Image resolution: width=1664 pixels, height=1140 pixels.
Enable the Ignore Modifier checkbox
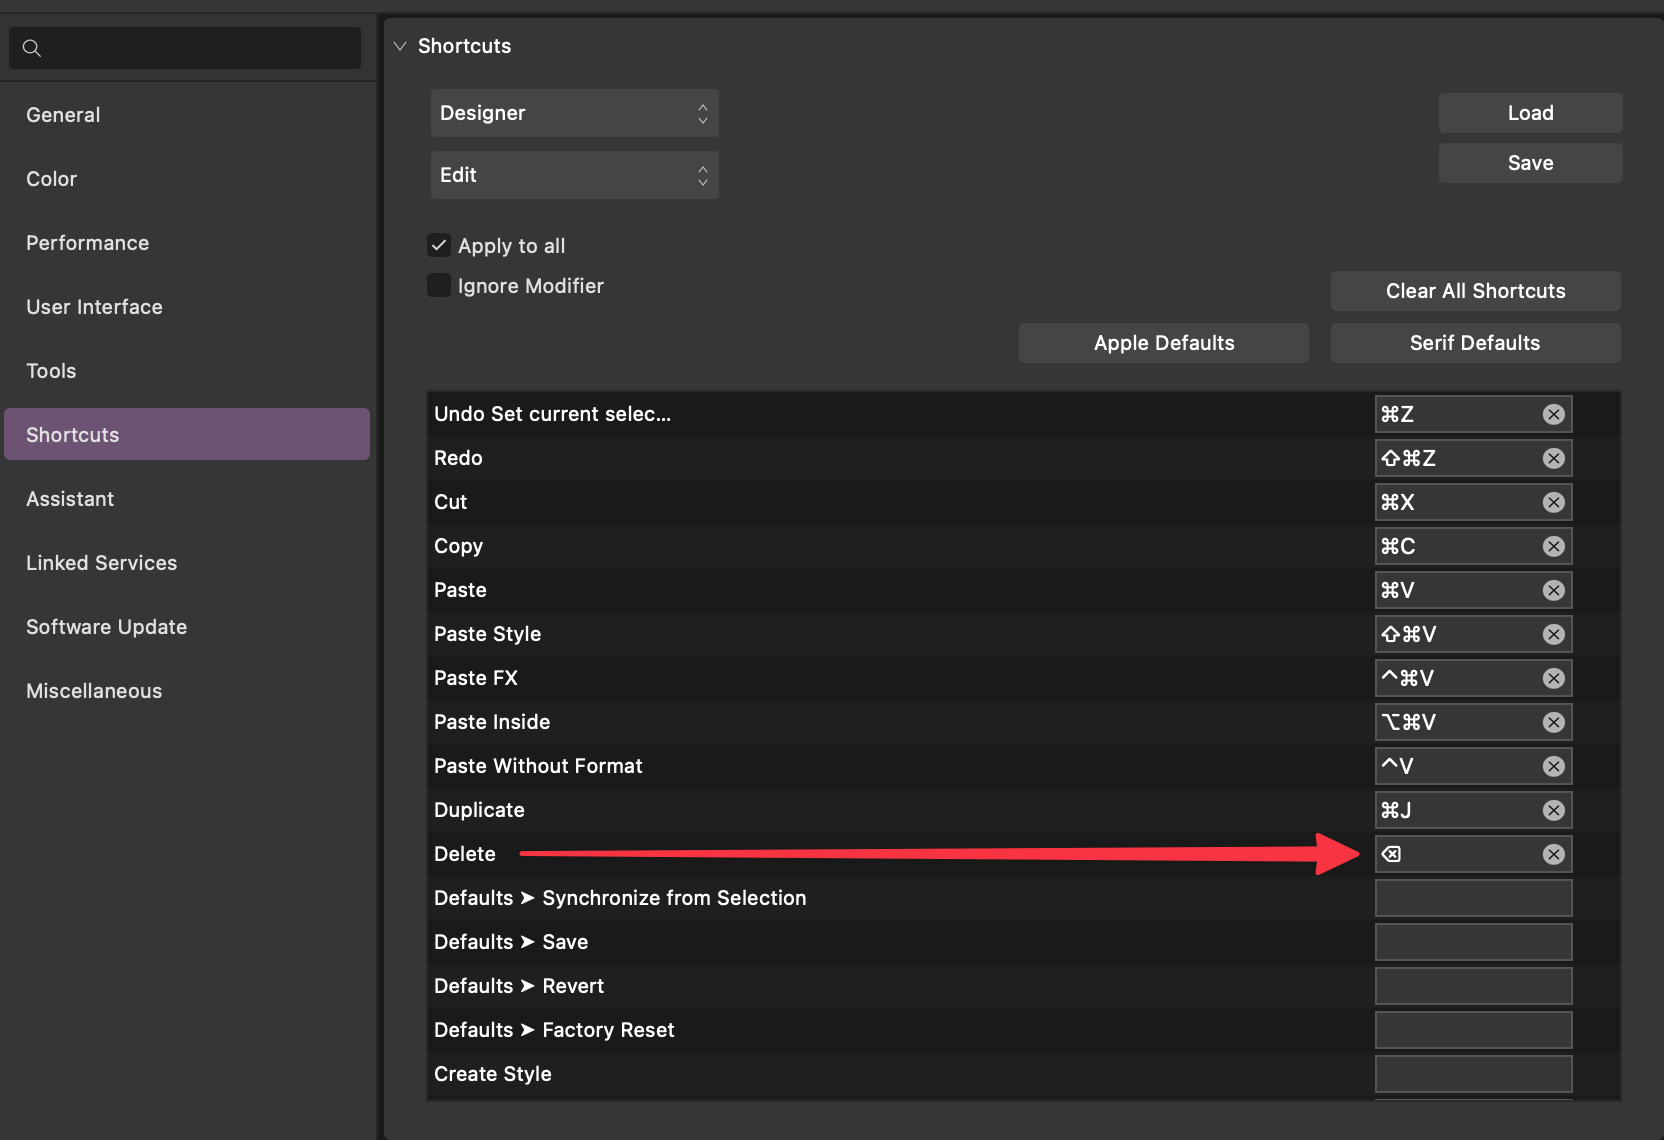point(438,285)
